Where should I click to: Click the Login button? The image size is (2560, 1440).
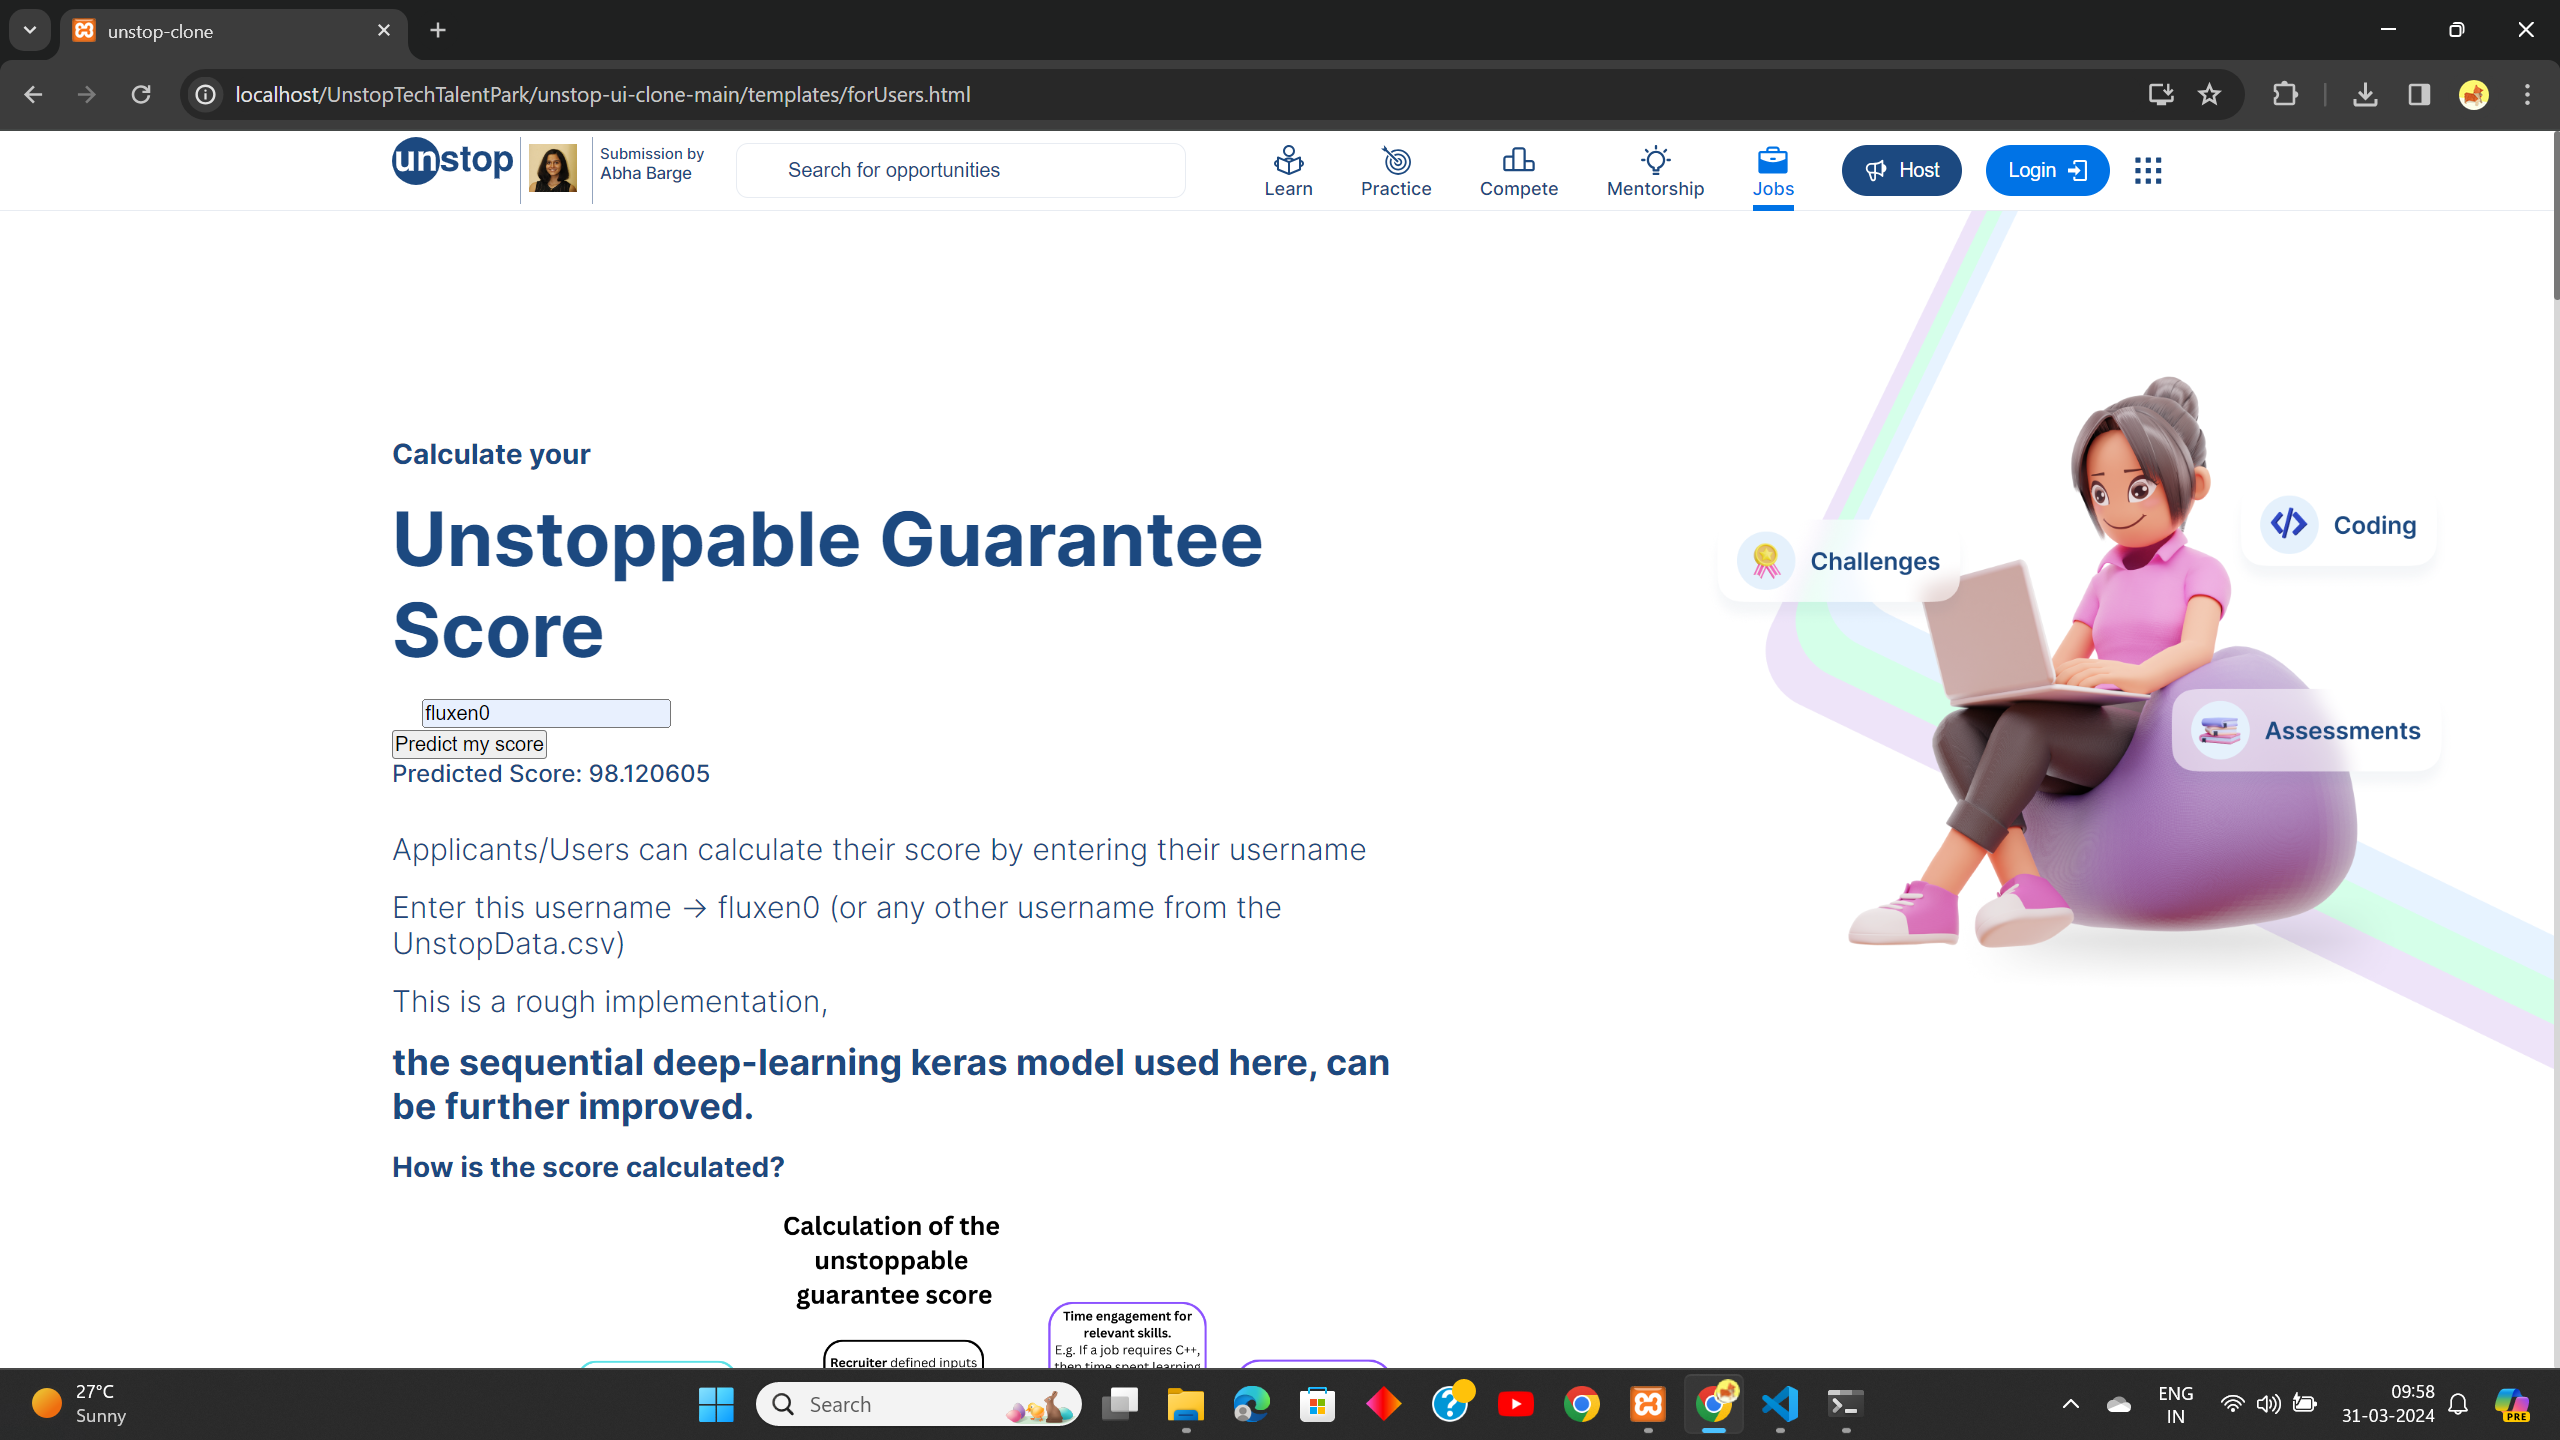tap(2046, 170)
